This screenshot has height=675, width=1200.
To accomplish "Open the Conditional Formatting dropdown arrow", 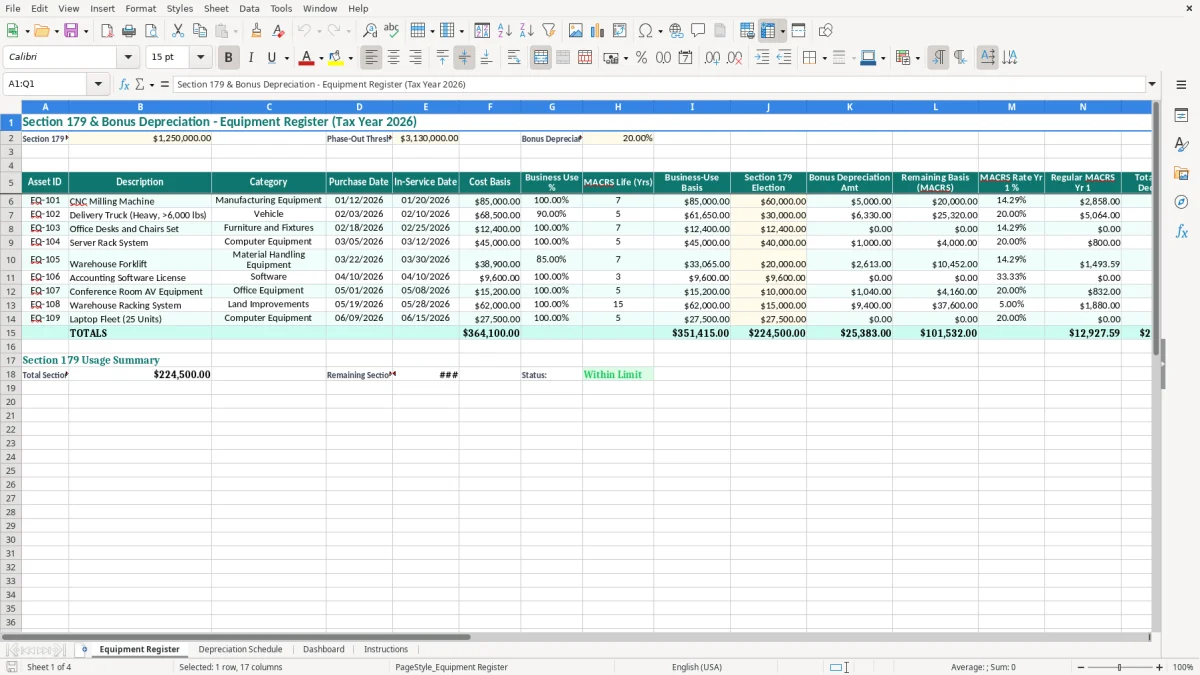I will point(917,59).
